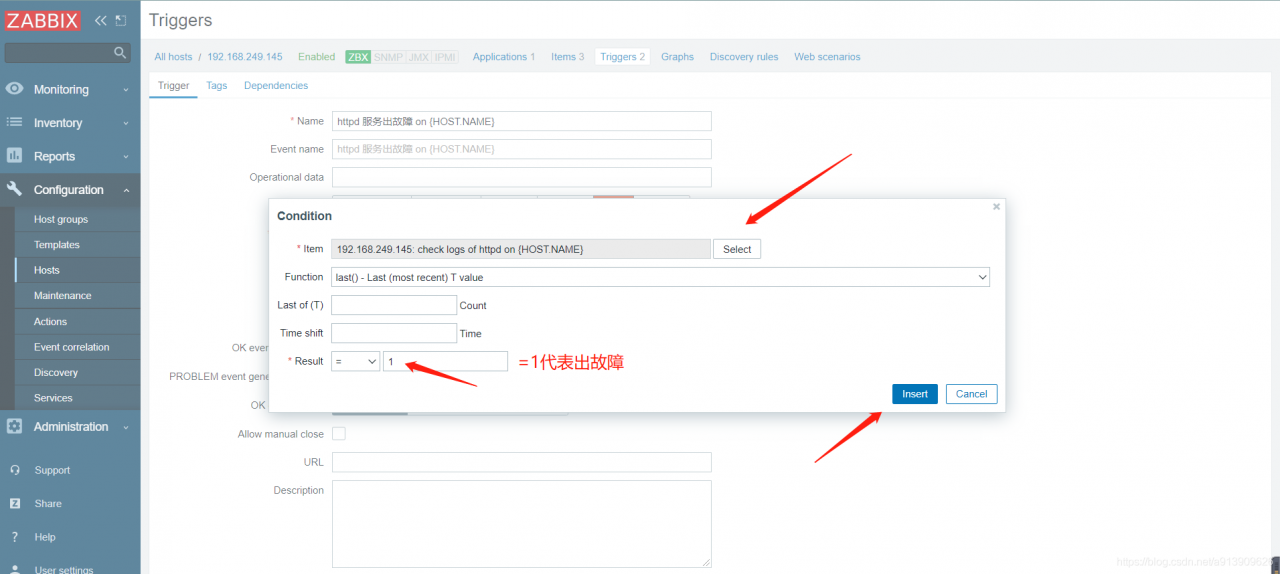The width and height of the screenshot is (1280, 574).
Task: Click the User settings person icon
Action: pos(15,569)
